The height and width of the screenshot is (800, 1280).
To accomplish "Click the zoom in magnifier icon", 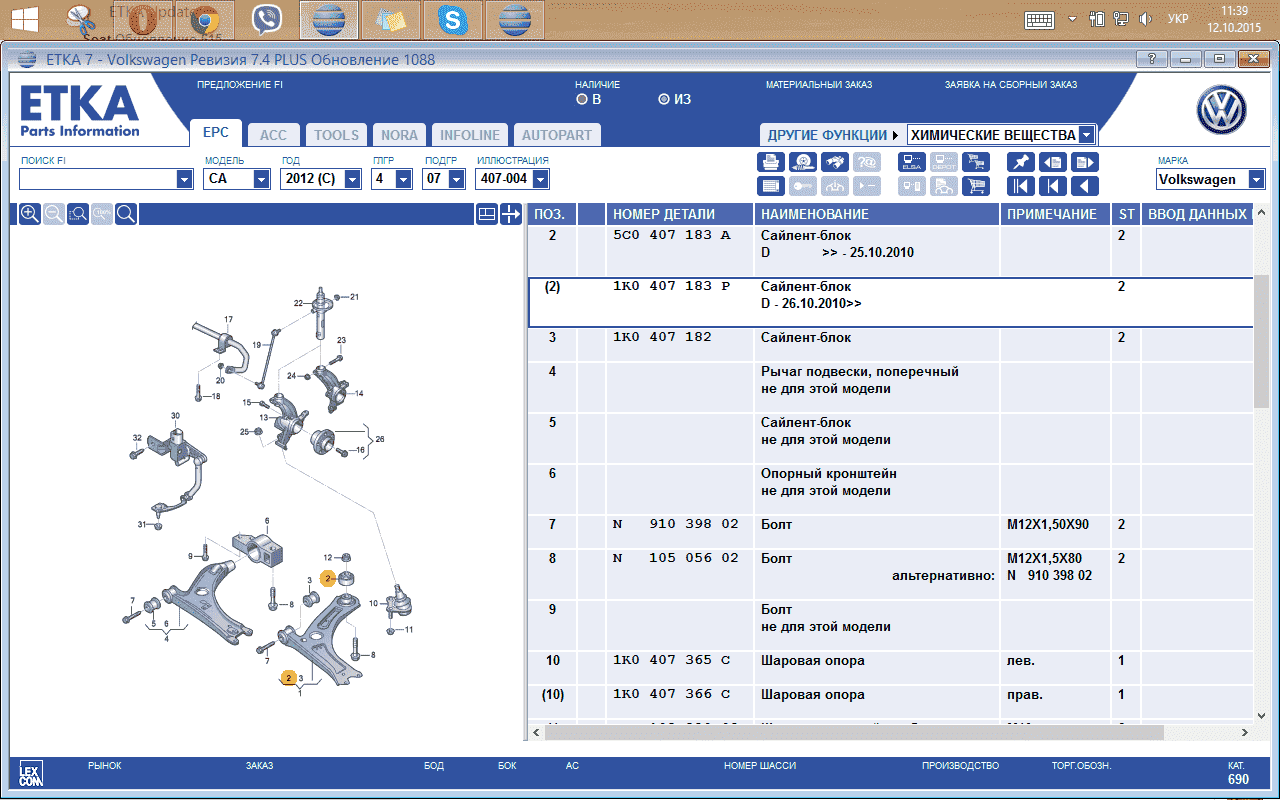I will [x=30, y=213].
